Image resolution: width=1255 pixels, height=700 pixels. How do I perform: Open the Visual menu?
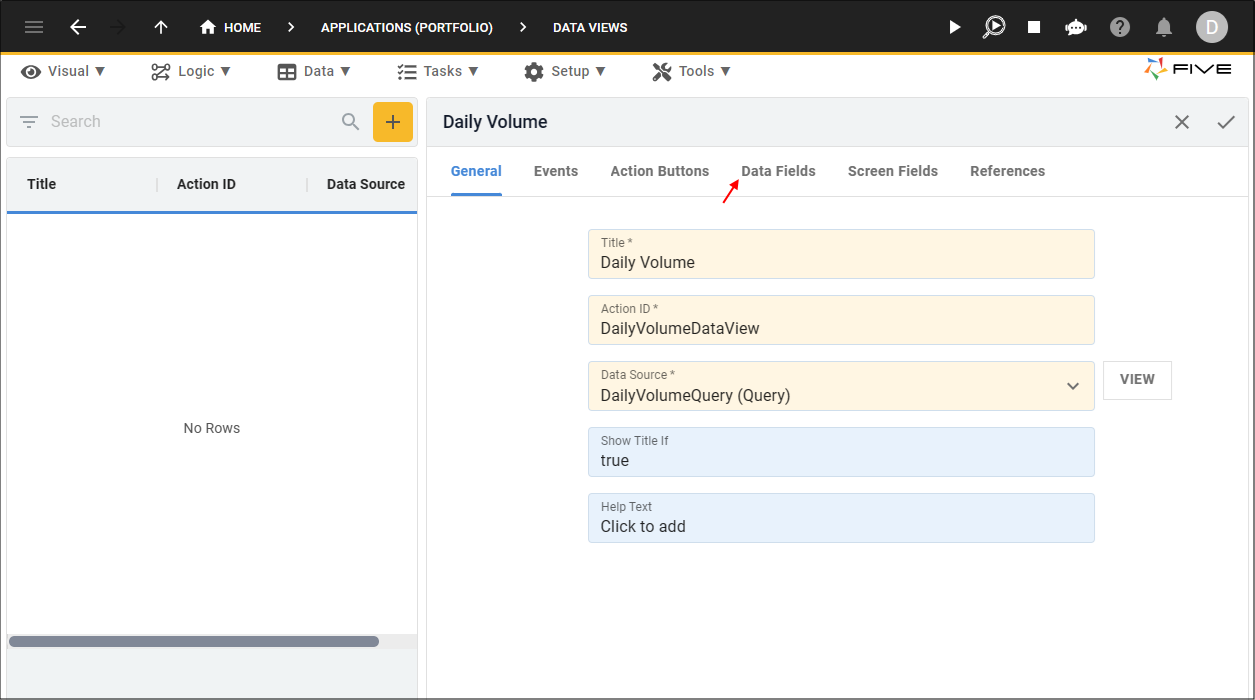tap(63, 71)
